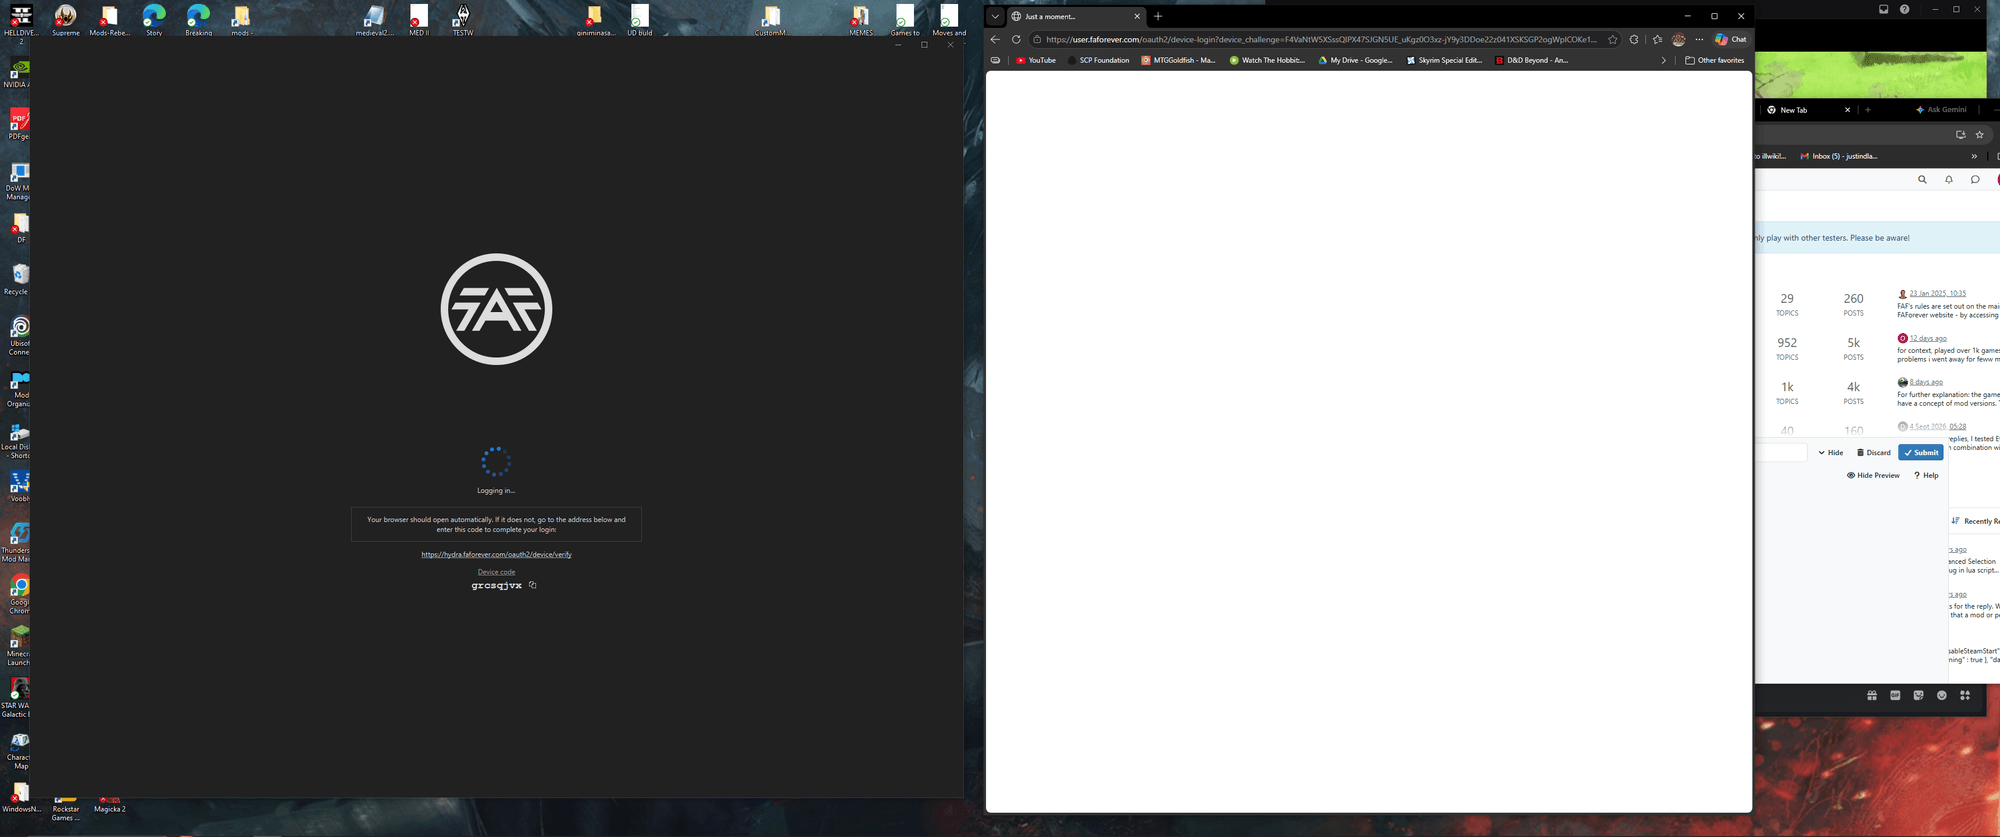Close the 'Just a moment...' tab
Screen dimensions: 2000x837
point(1137,16)
